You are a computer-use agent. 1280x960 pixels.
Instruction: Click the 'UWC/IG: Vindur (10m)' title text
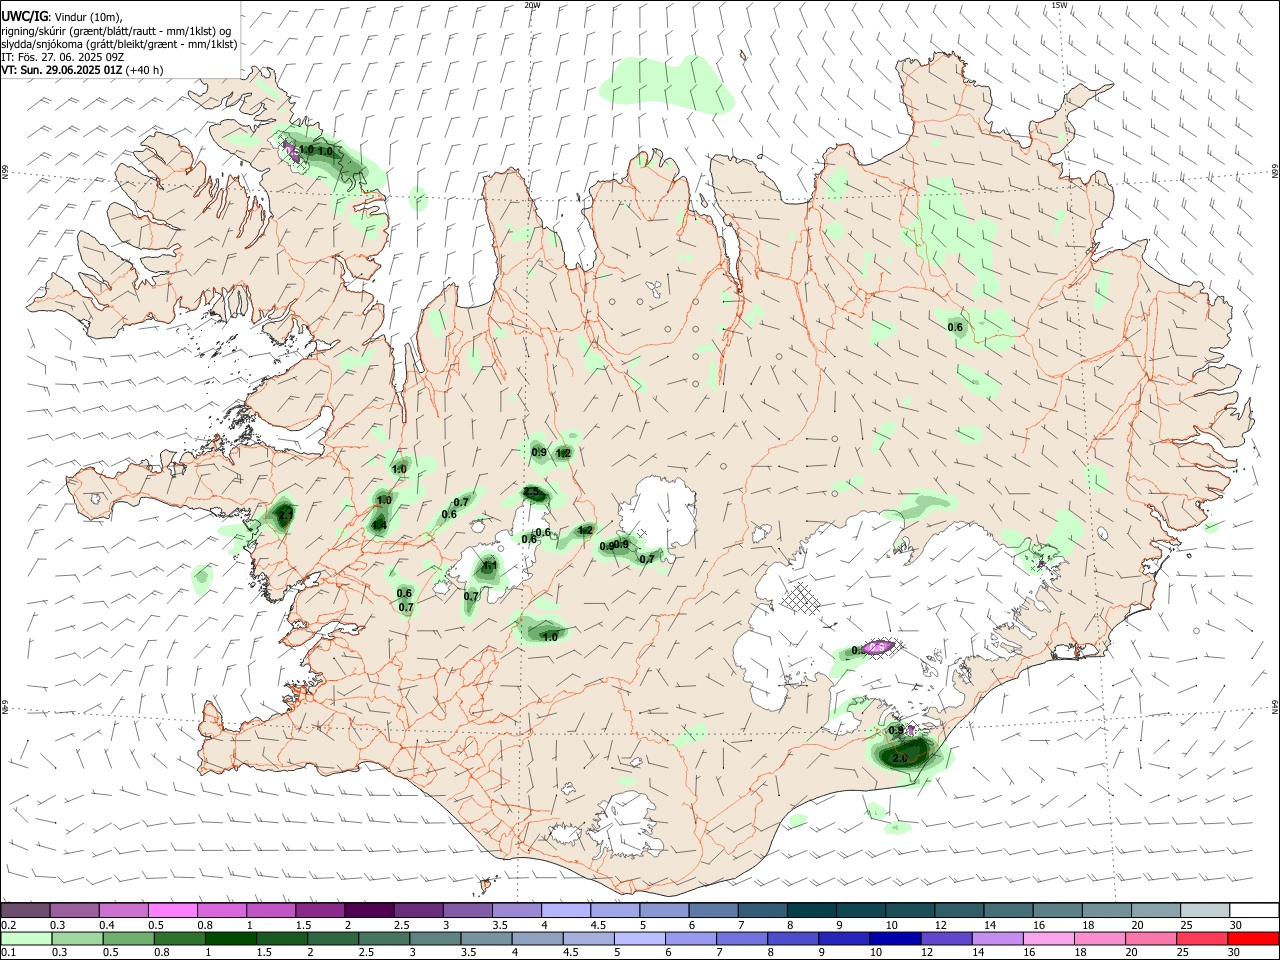coord(62,17)
